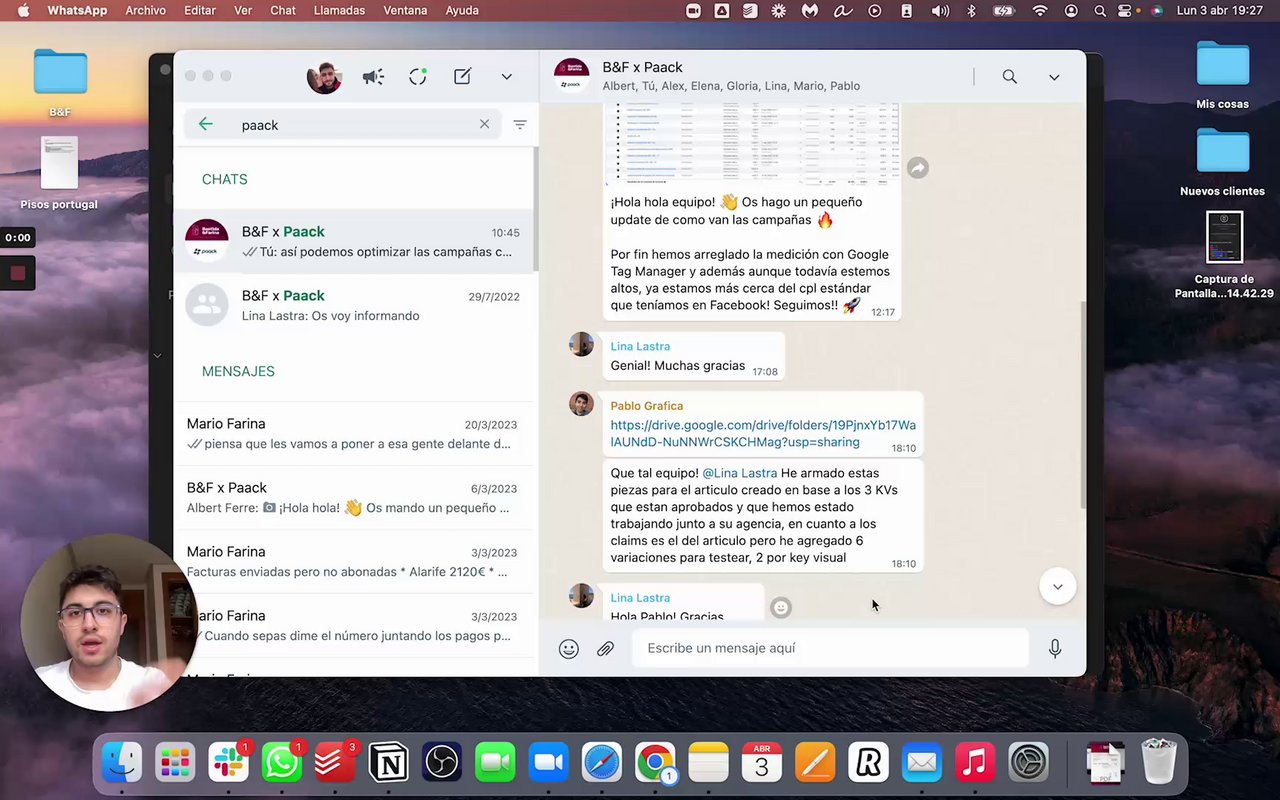Open the volume menu bar icon
Viewport: 1280px width, 800px height.
[x=940, y=10]
